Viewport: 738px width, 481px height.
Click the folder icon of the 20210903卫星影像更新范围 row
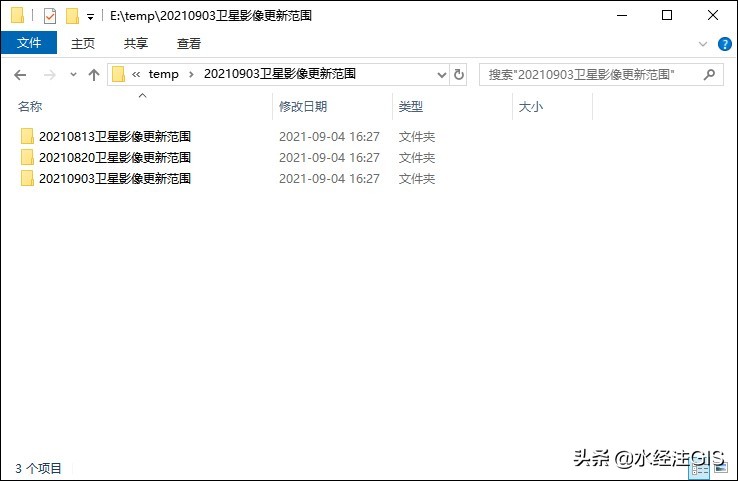tap(27, 178)
